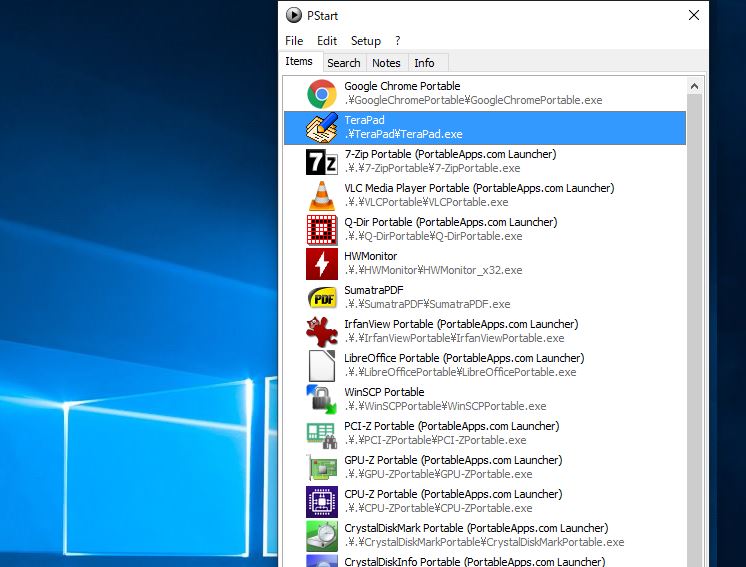Switch to the Search tab
Screen dimensions: 746x567
(x=344, y=63)
